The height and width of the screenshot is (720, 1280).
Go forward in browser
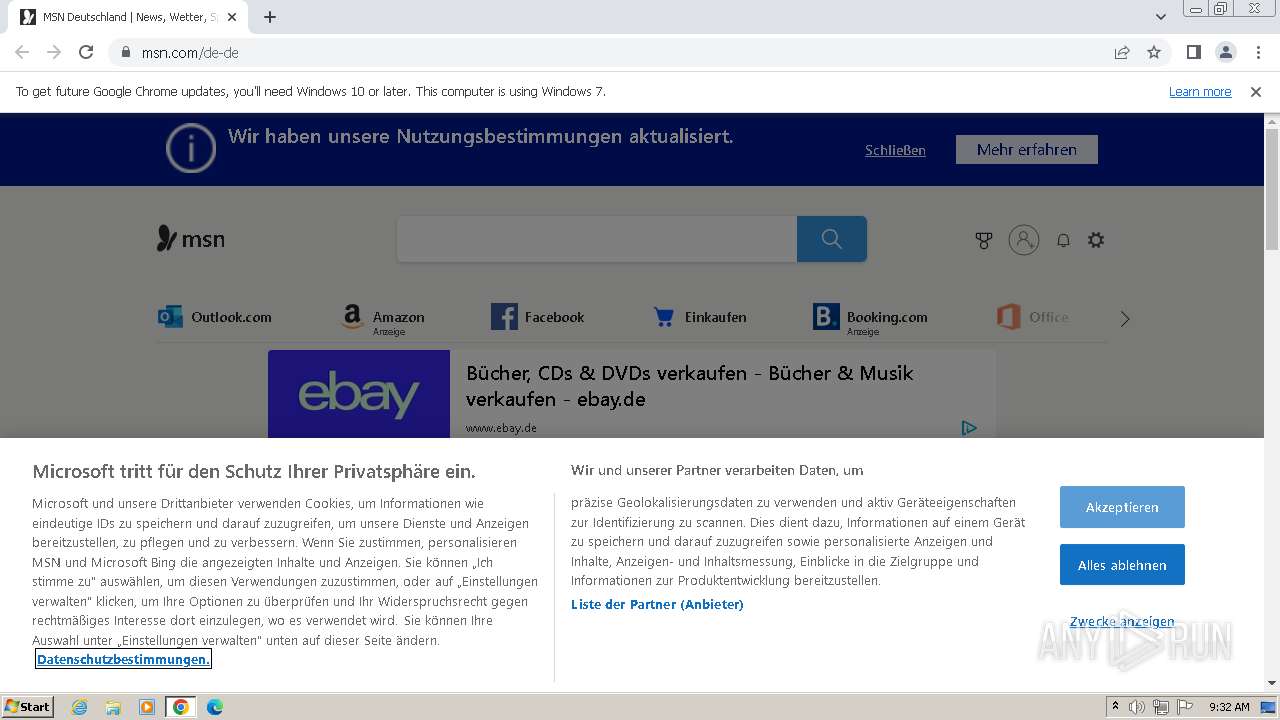54,53
